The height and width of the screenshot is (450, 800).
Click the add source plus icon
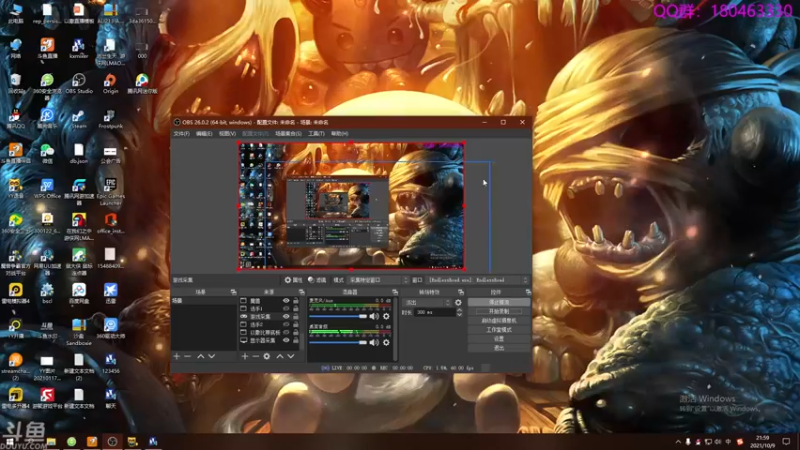[x=243, y=356]
